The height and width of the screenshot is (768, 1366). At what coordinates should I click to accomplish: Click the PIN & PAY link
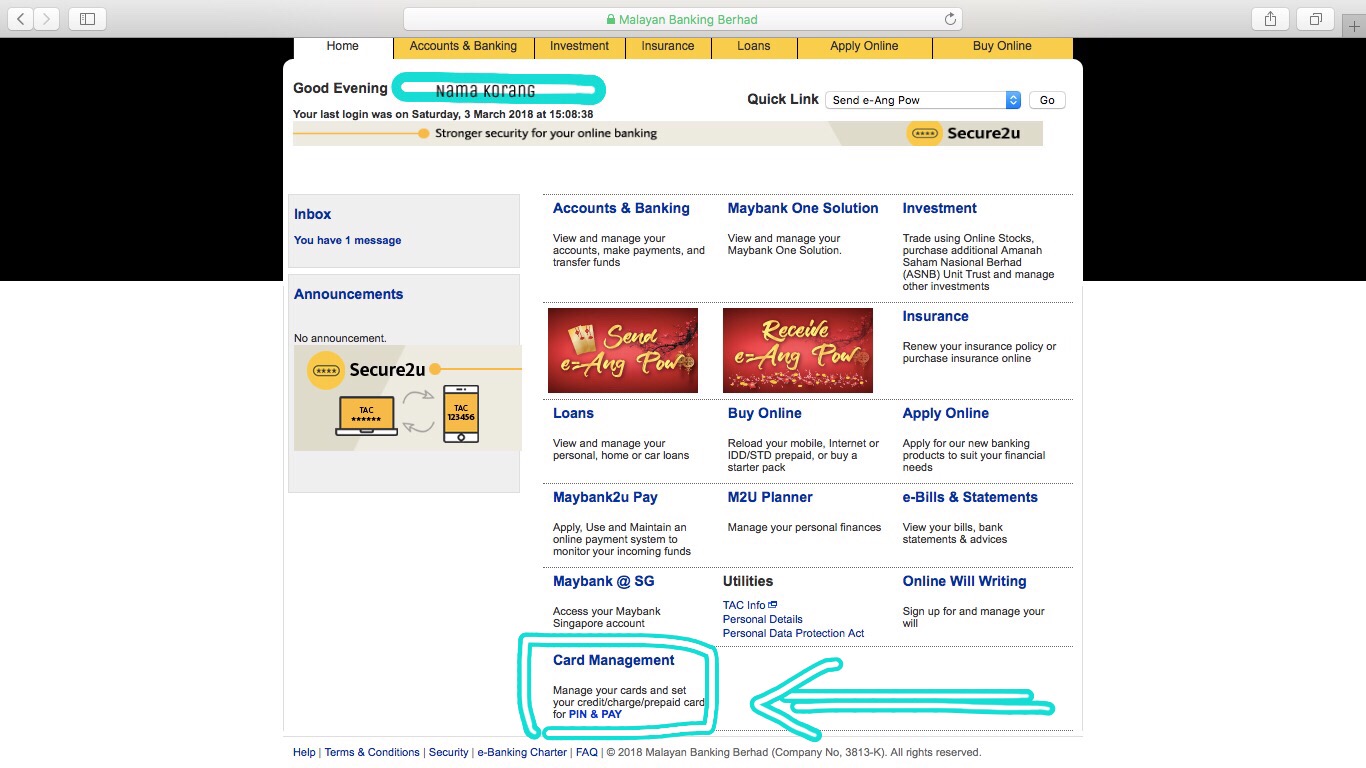pos(595,714)
